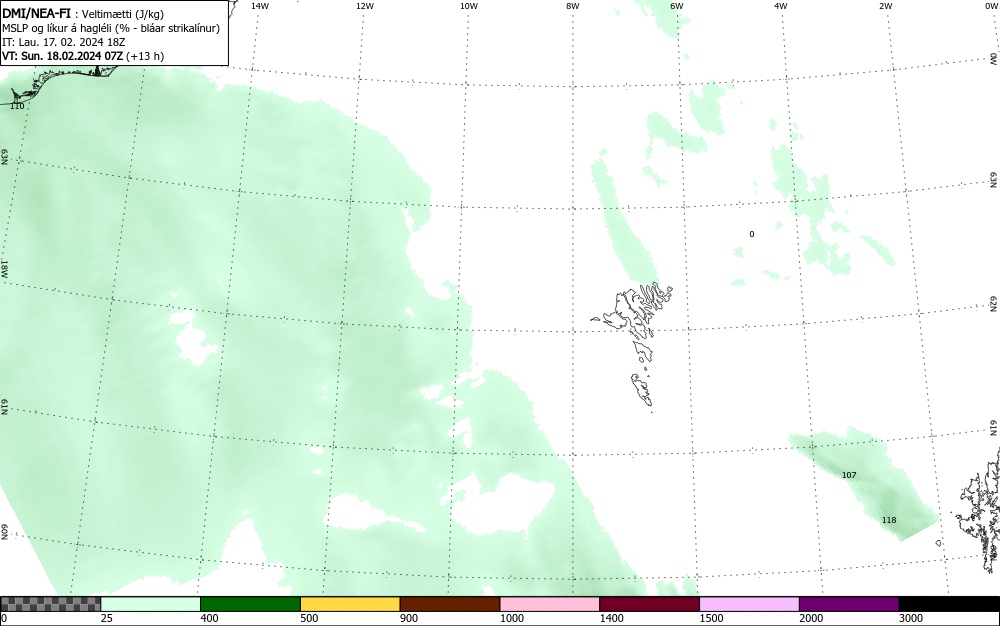Click the legend value "1400"
This screenshot has height=626, width=1000.
point(612,618)
